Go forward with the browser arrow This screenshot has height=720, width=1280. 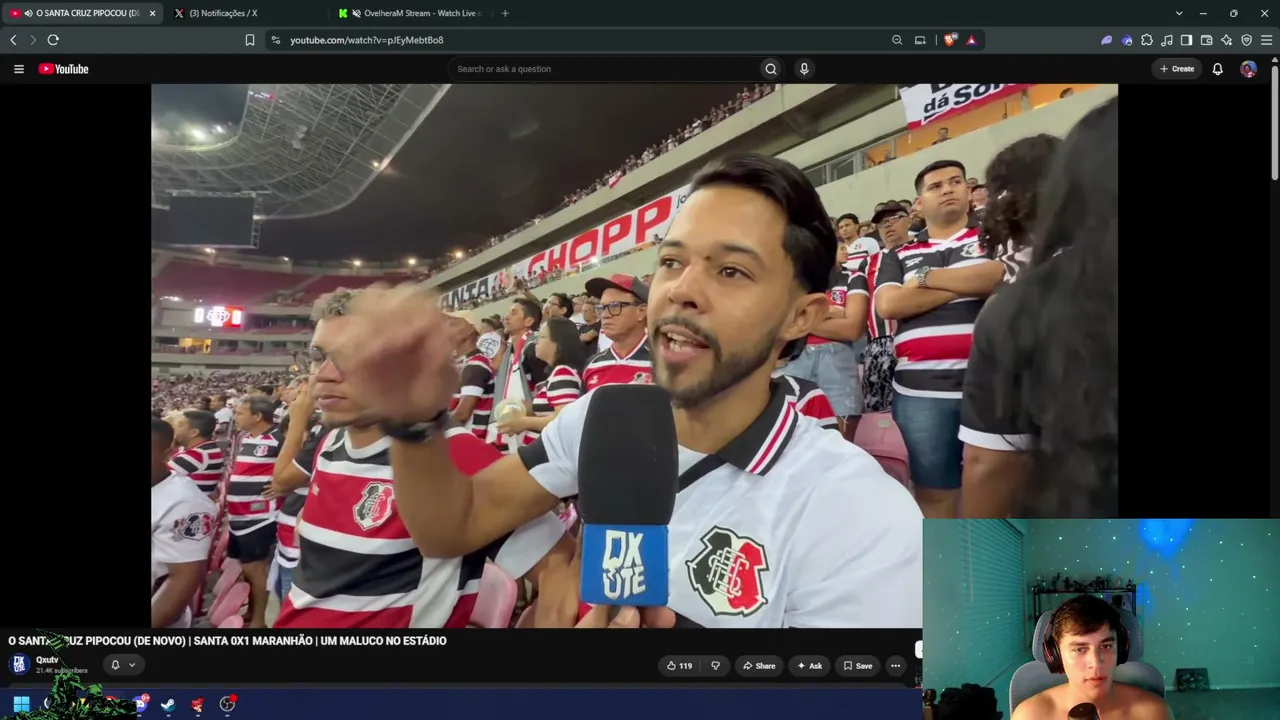pyautogui.click(x=33, y=40)
